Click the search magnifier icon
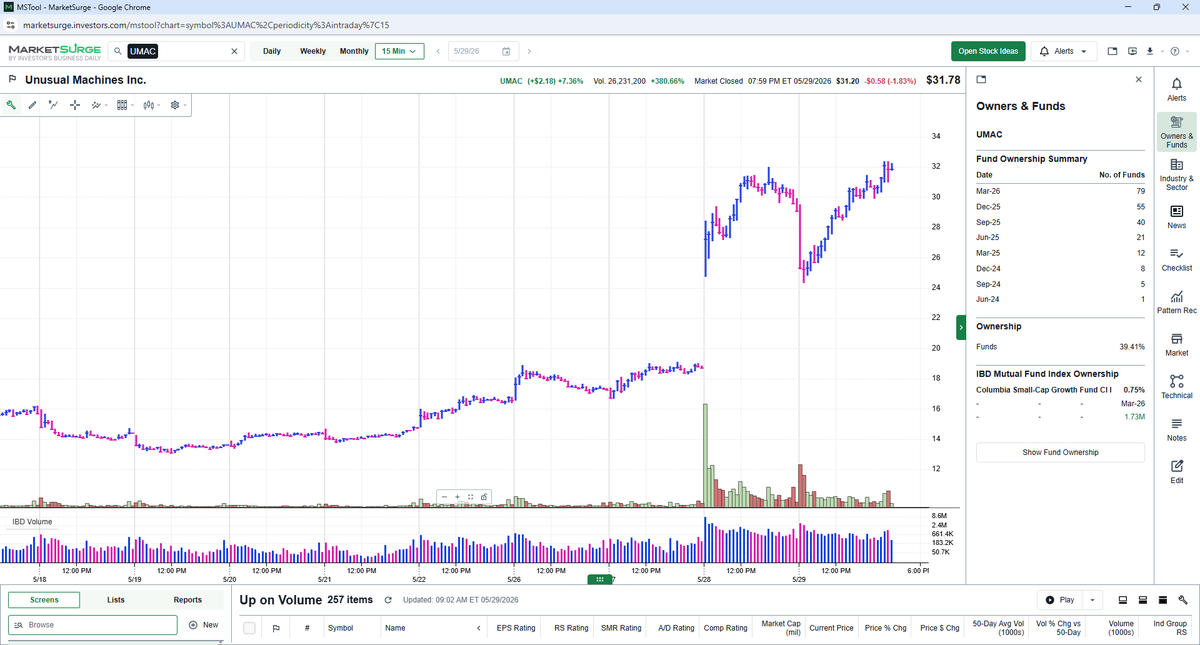This screenshot has width=1200, height=645. click(118, 51)
